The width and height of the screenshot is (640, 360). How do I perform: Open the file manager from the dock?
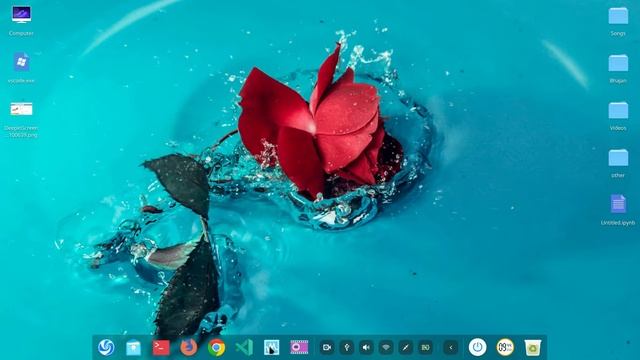[133, 347]
